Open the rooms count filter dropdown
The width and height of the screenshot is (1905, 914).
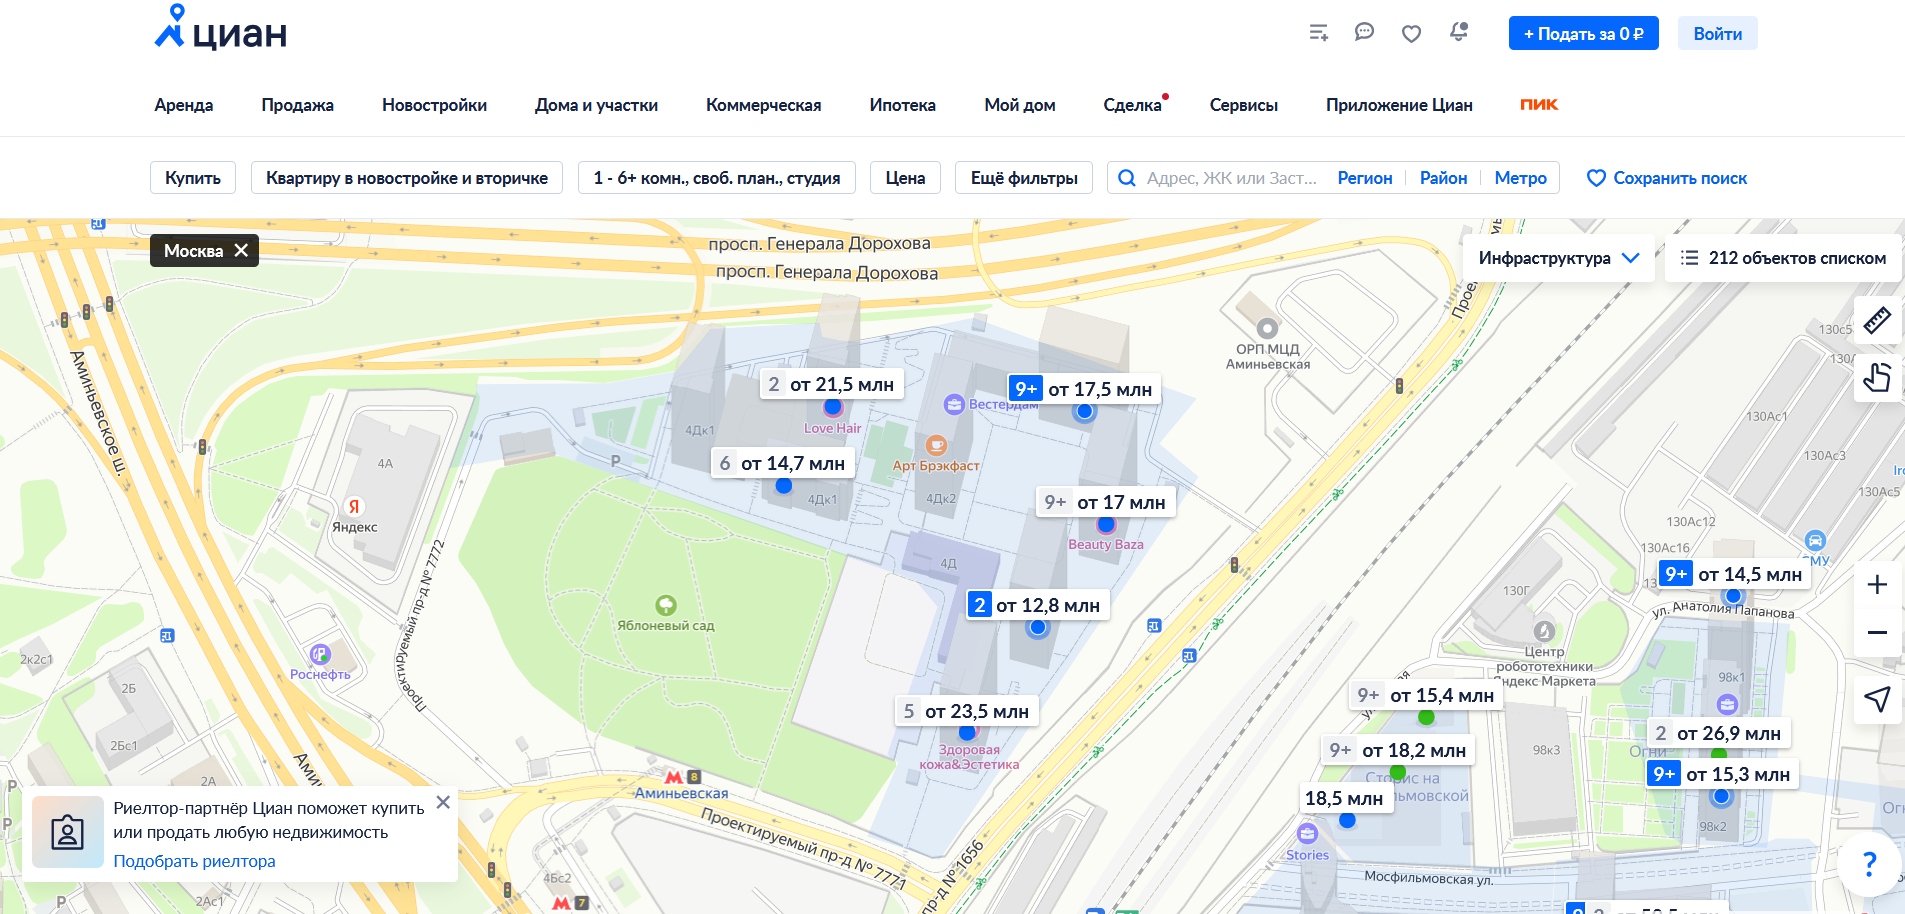point(717,178)
